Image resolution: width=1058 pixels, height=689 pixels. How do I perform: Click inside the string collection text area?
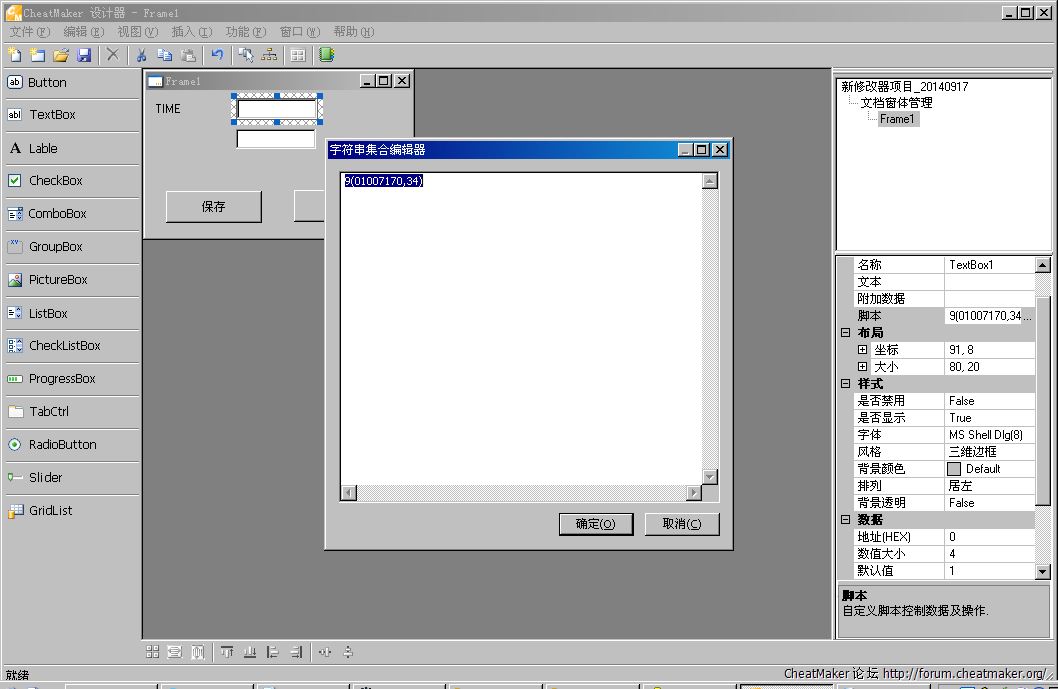pos(520,330)
